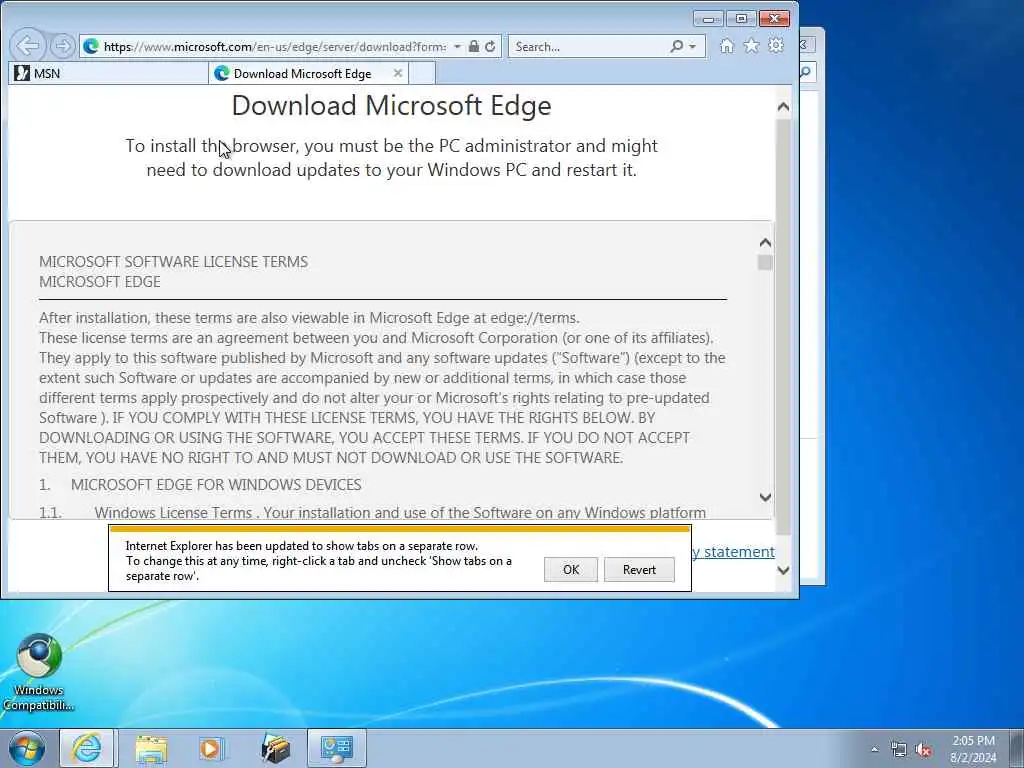Viewport: 1024px width, 768px height.
Task: Open the privacy statement link
Action: click(734, 552)
